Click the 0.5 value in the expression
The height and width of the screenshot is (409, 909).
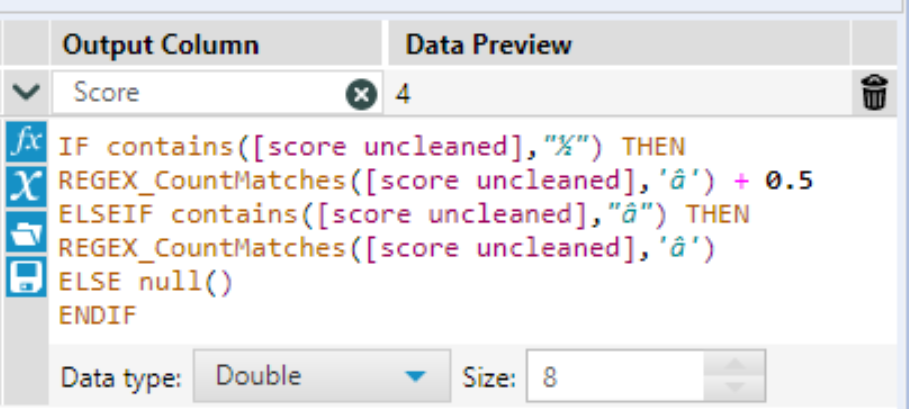(789, 181)
